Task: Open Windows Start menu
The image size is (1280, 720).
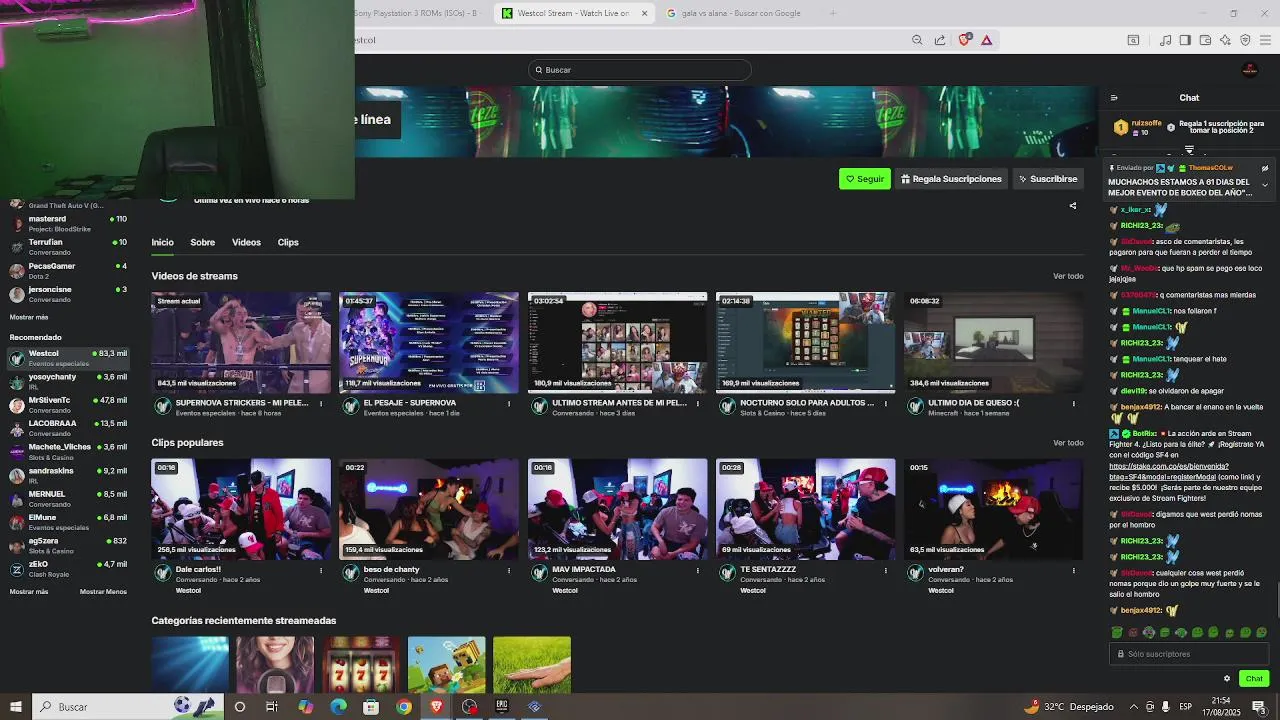Action: pyautogui.click(x=16, y=707)
